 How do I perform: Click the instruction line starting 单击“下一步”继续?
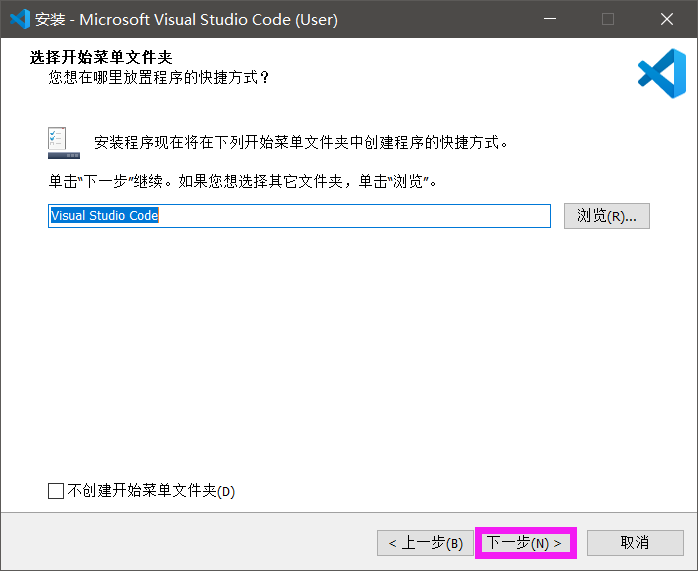pyautogui.click(x=243, y=181)
